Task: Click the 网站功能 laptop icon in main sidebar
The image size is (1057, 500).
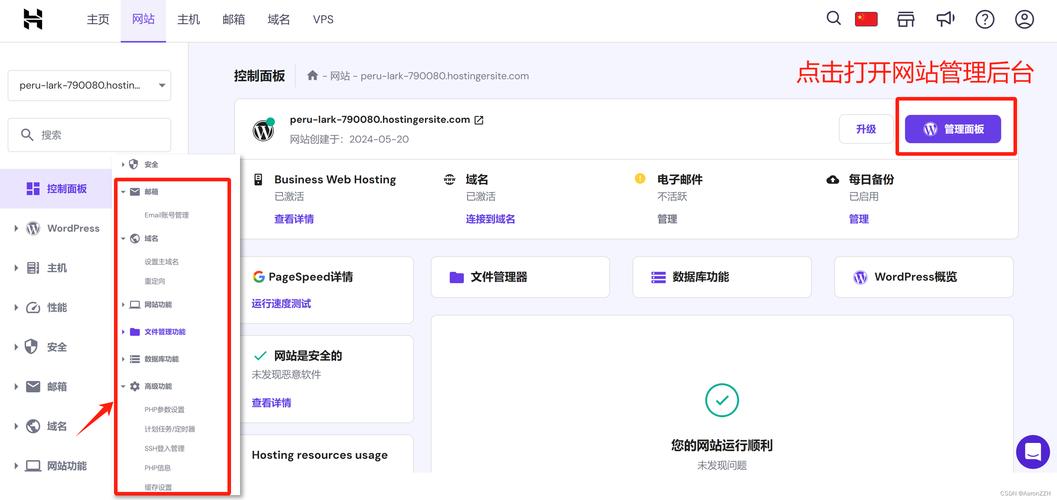Action: (x=33, y=466)
